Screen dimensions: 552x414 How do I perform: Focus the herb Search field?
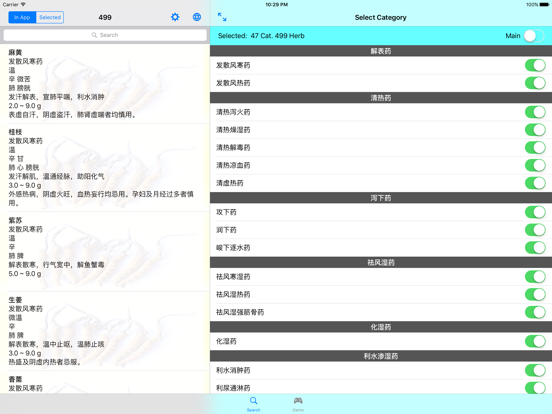pos(105,35)
